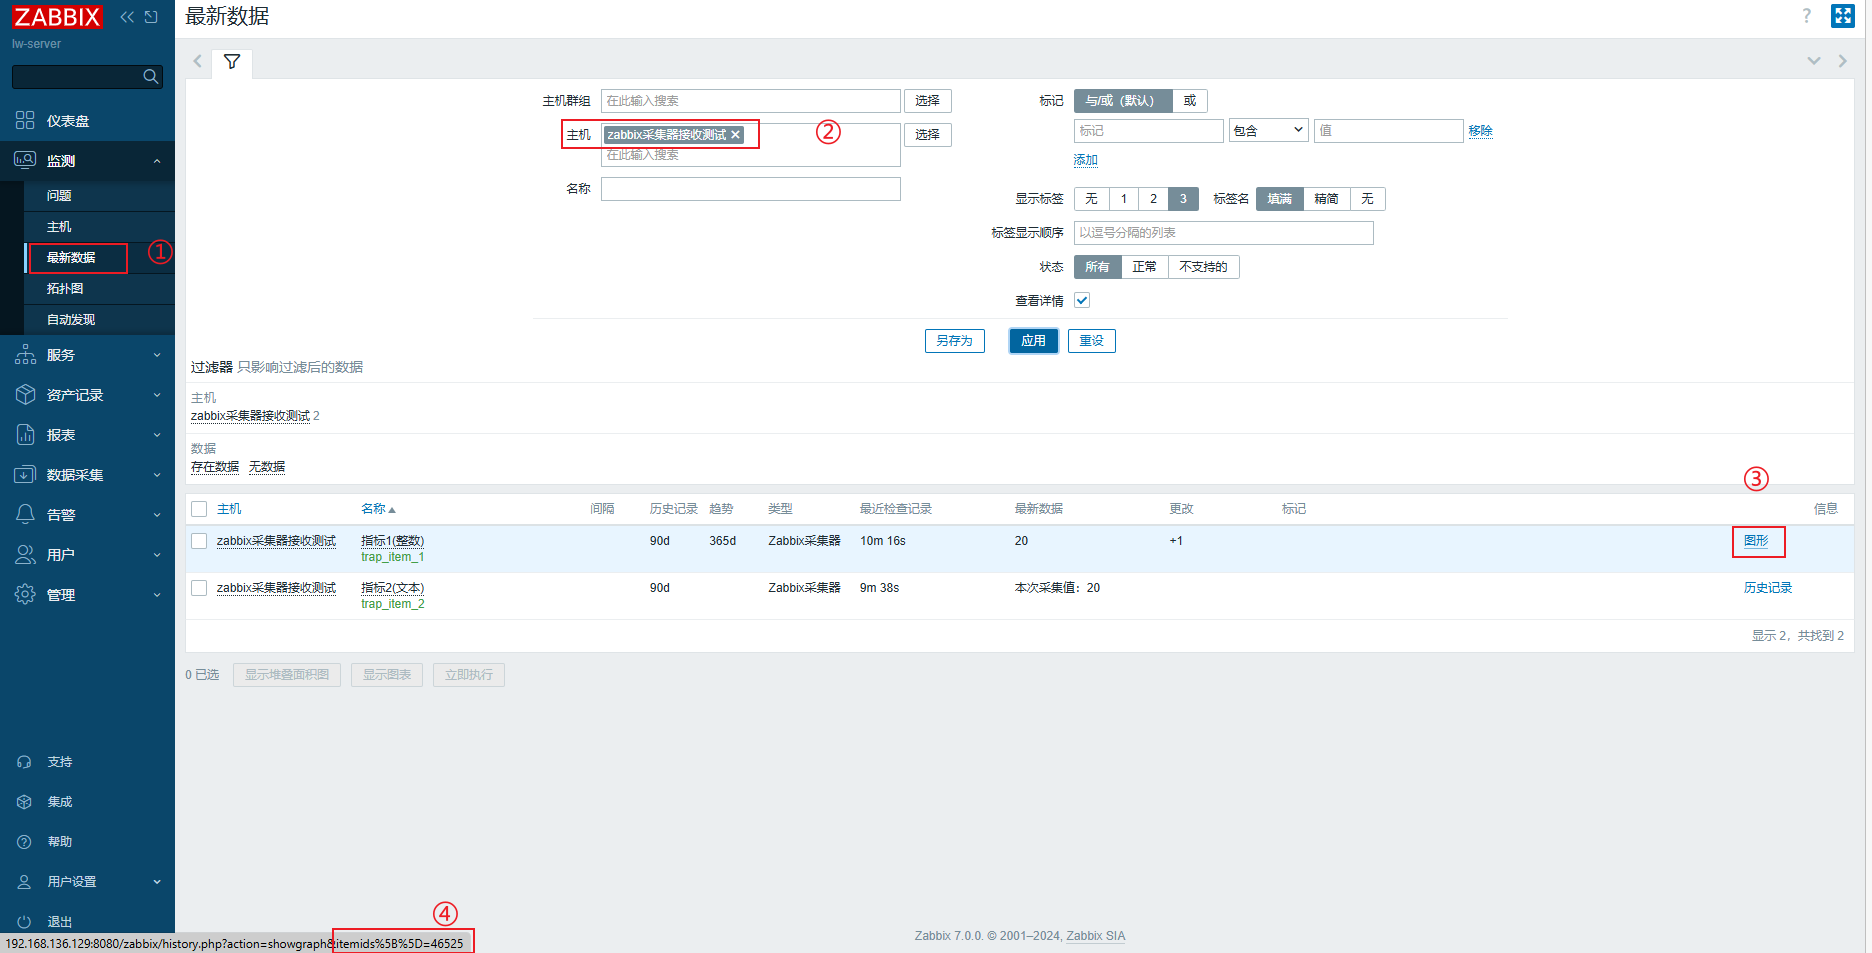1872x953 pixels.
Task: Expand the filter tab list chevron
Action: [x=1813, y=62]
